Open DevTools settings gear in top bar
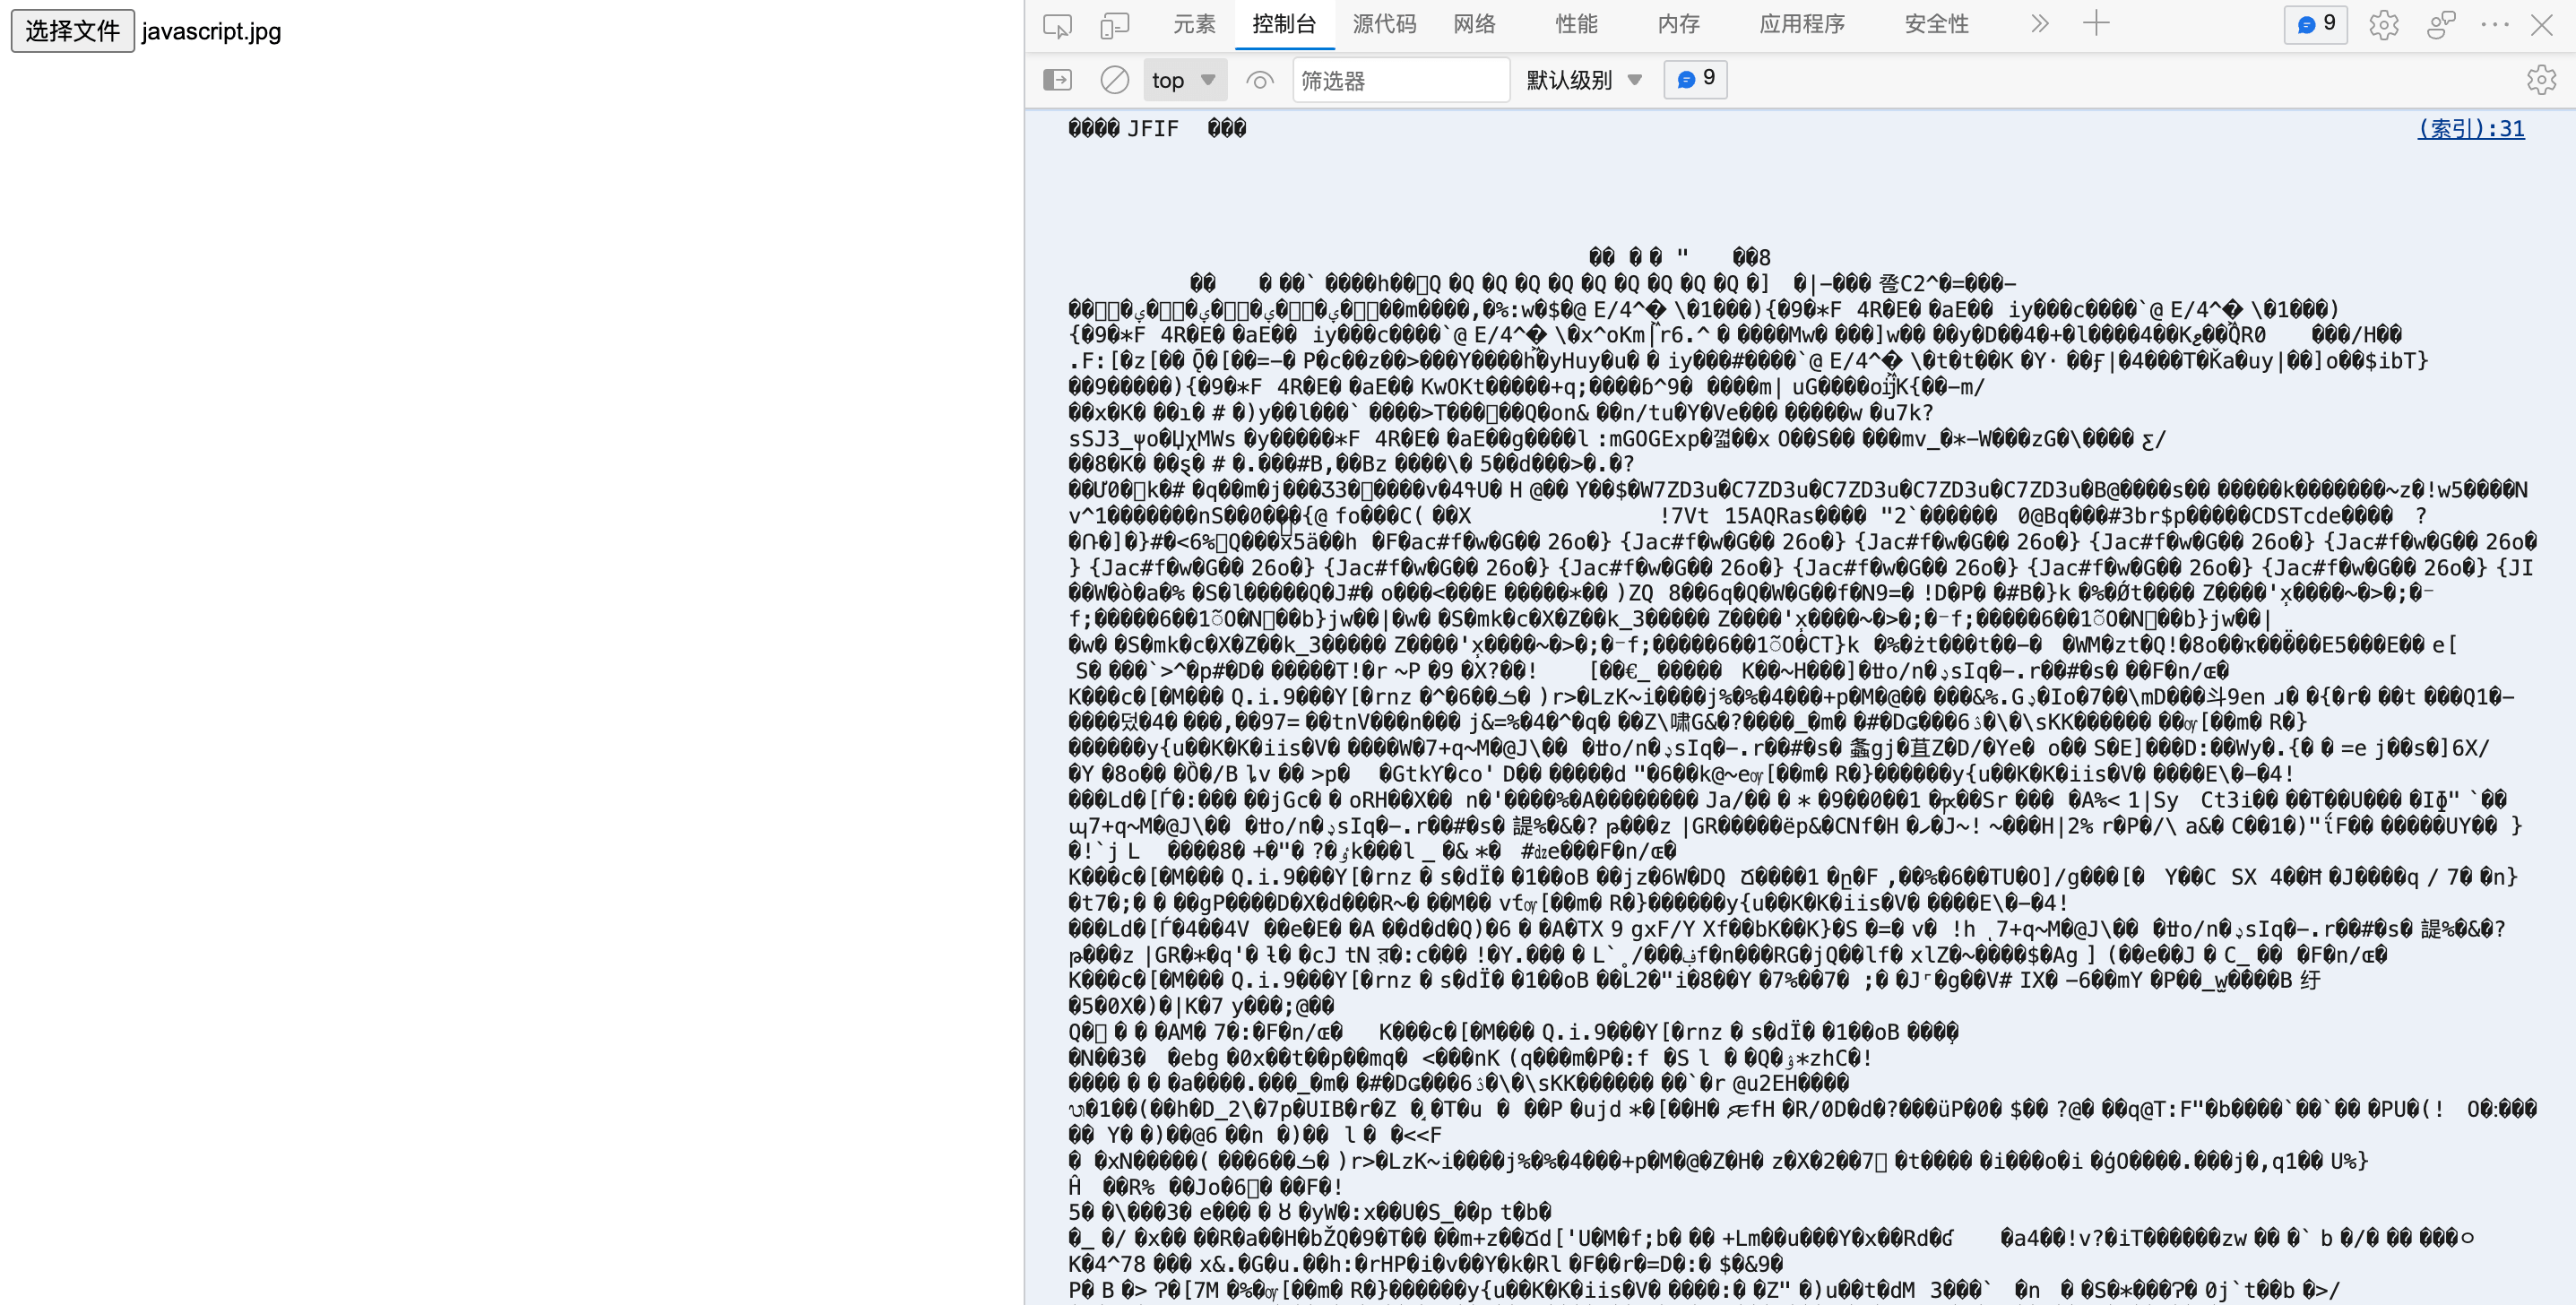 tap(2383, 25)
